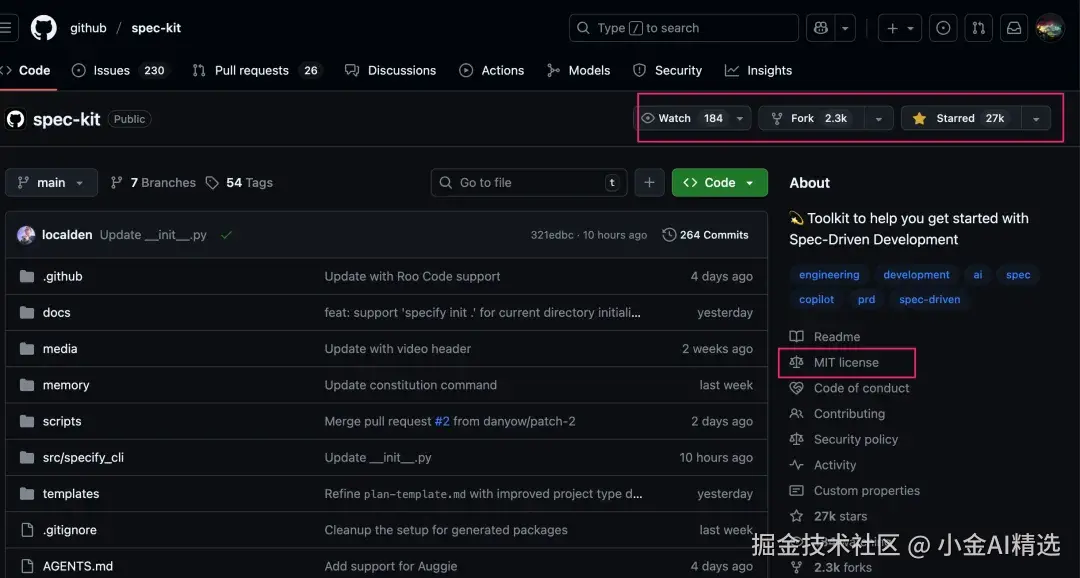Open Copilot chat icon in header
This screenshot has width=1080, height=578.
[820, 28]
